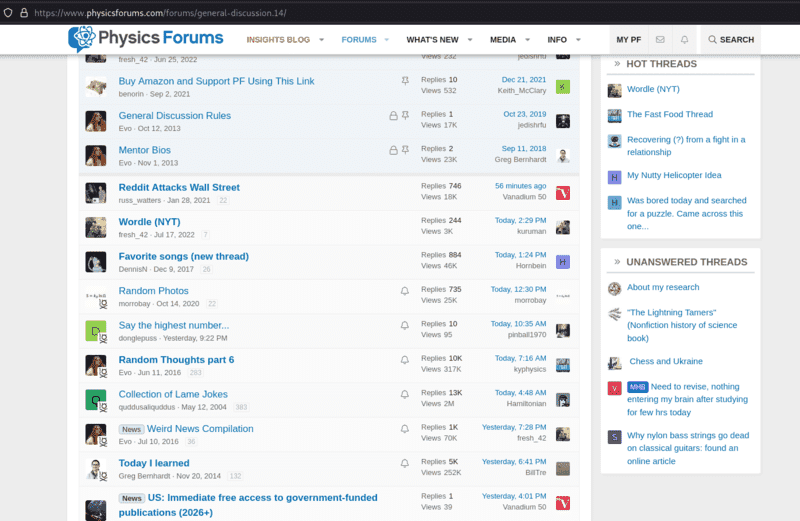
Task: Open the inbox envelope icon in header
Action: pos(660,39)
